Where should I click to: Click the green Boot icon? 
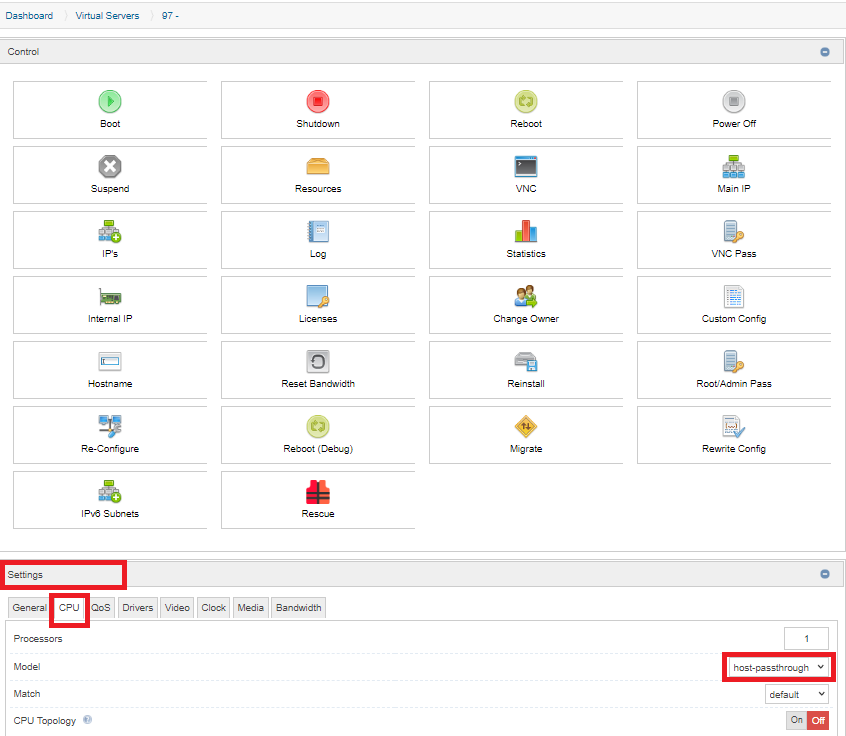pos(110,101)
